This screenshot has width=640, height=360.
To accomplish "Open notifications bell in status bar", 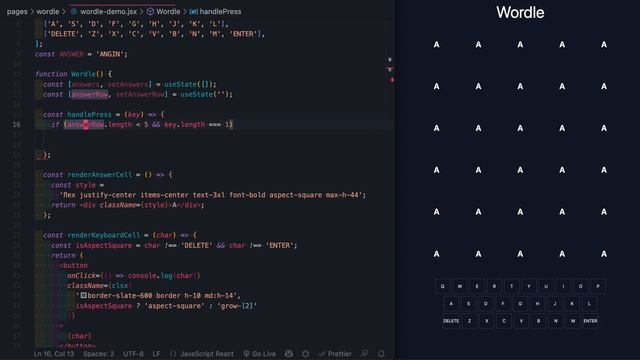I will tap(381, 353).
